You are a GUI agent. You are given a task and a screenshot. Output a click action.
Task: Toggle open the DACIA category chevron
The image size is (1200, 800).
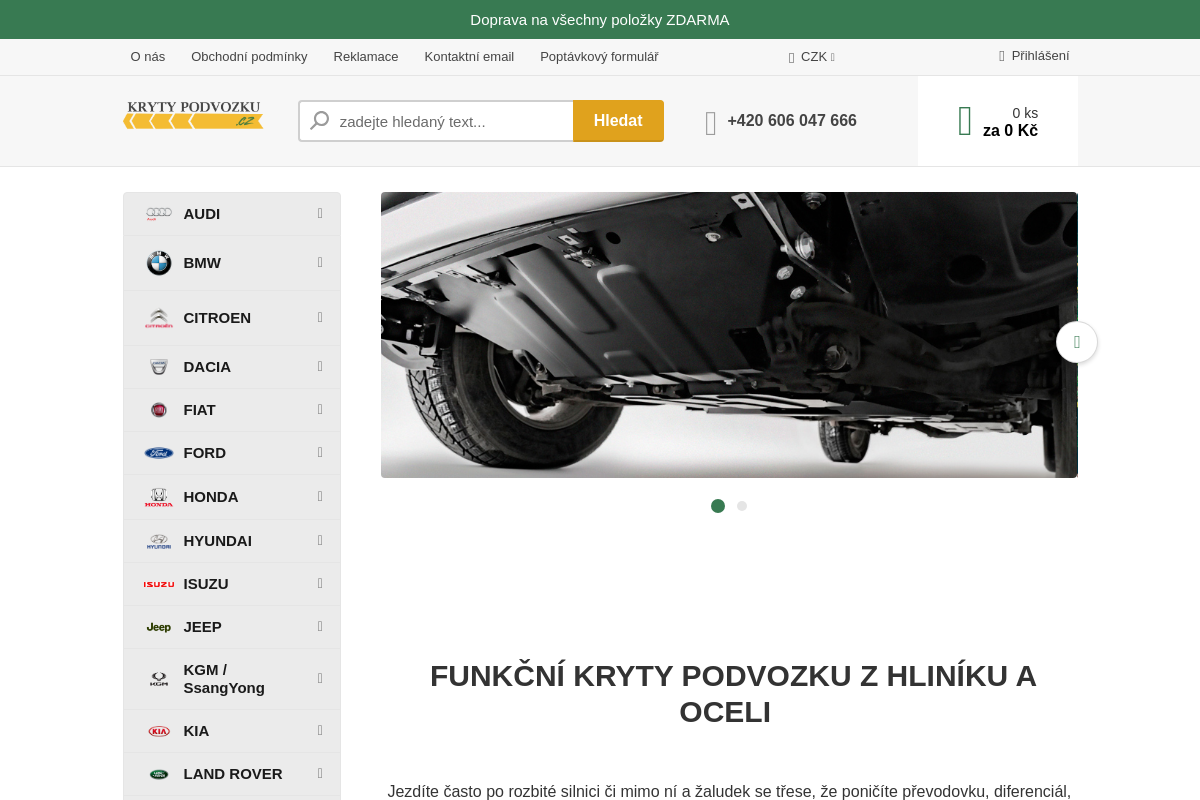(x=319, y=366)
